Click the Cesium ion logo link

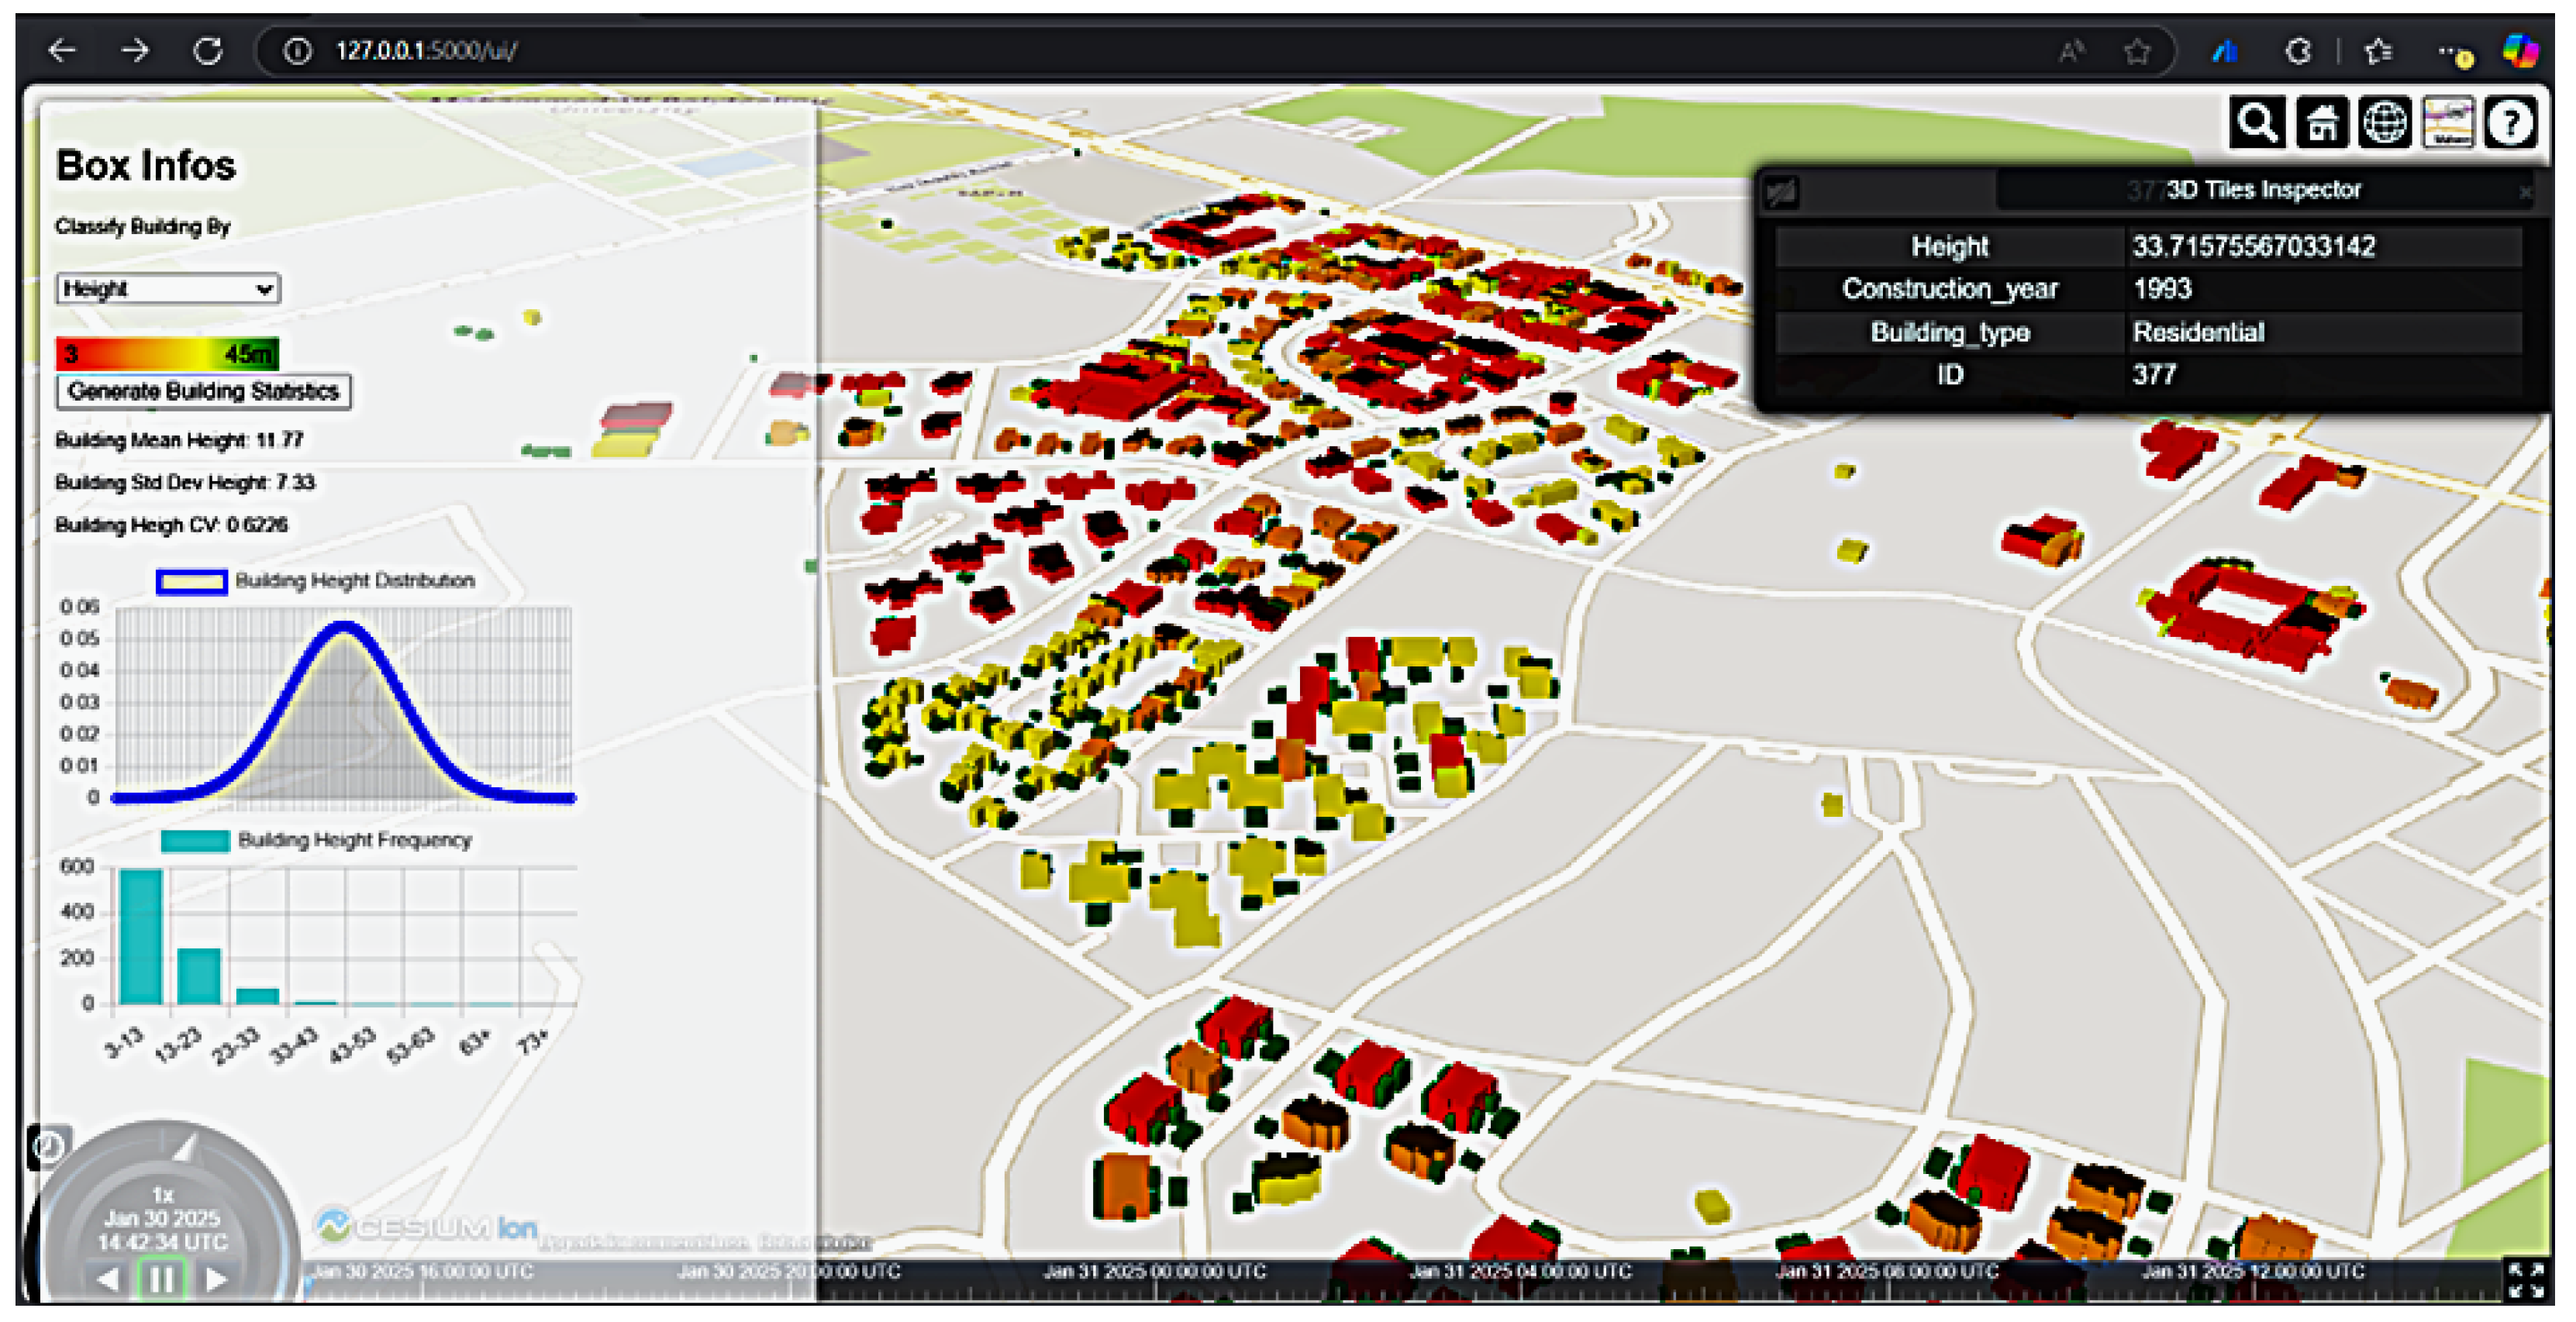(x=428, y=1226)
